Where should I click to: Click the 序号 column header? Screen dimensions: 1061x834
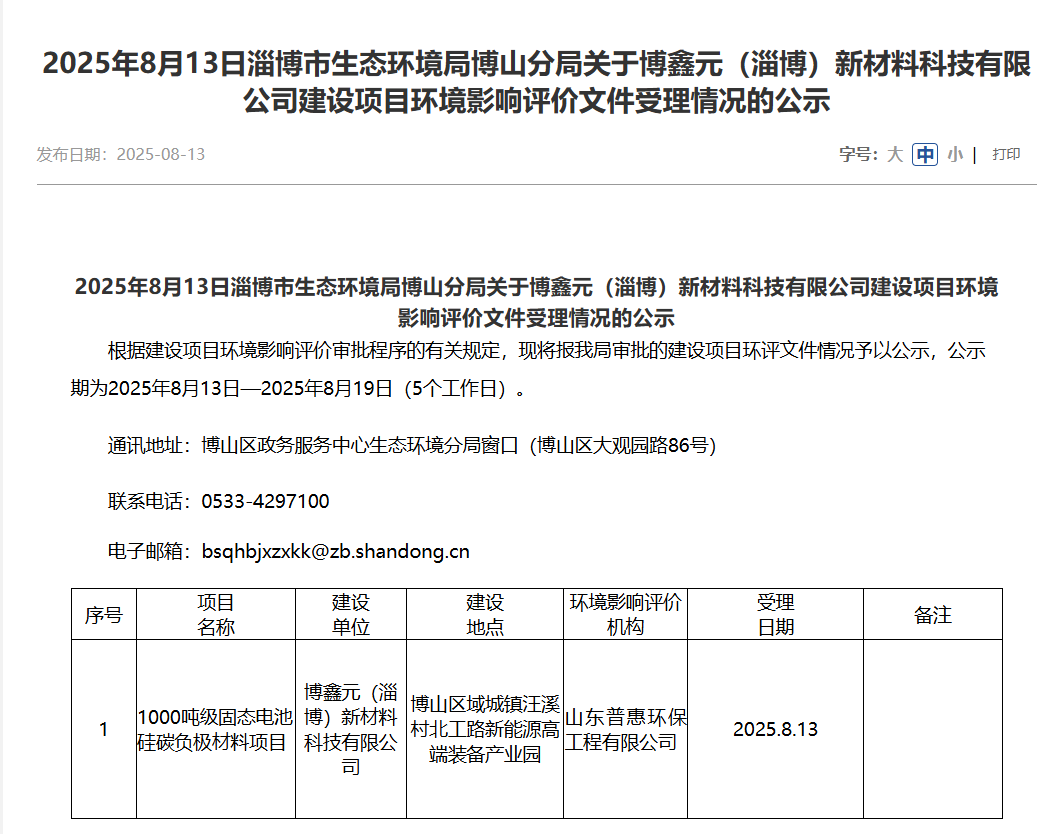click(x=104, y=614)
